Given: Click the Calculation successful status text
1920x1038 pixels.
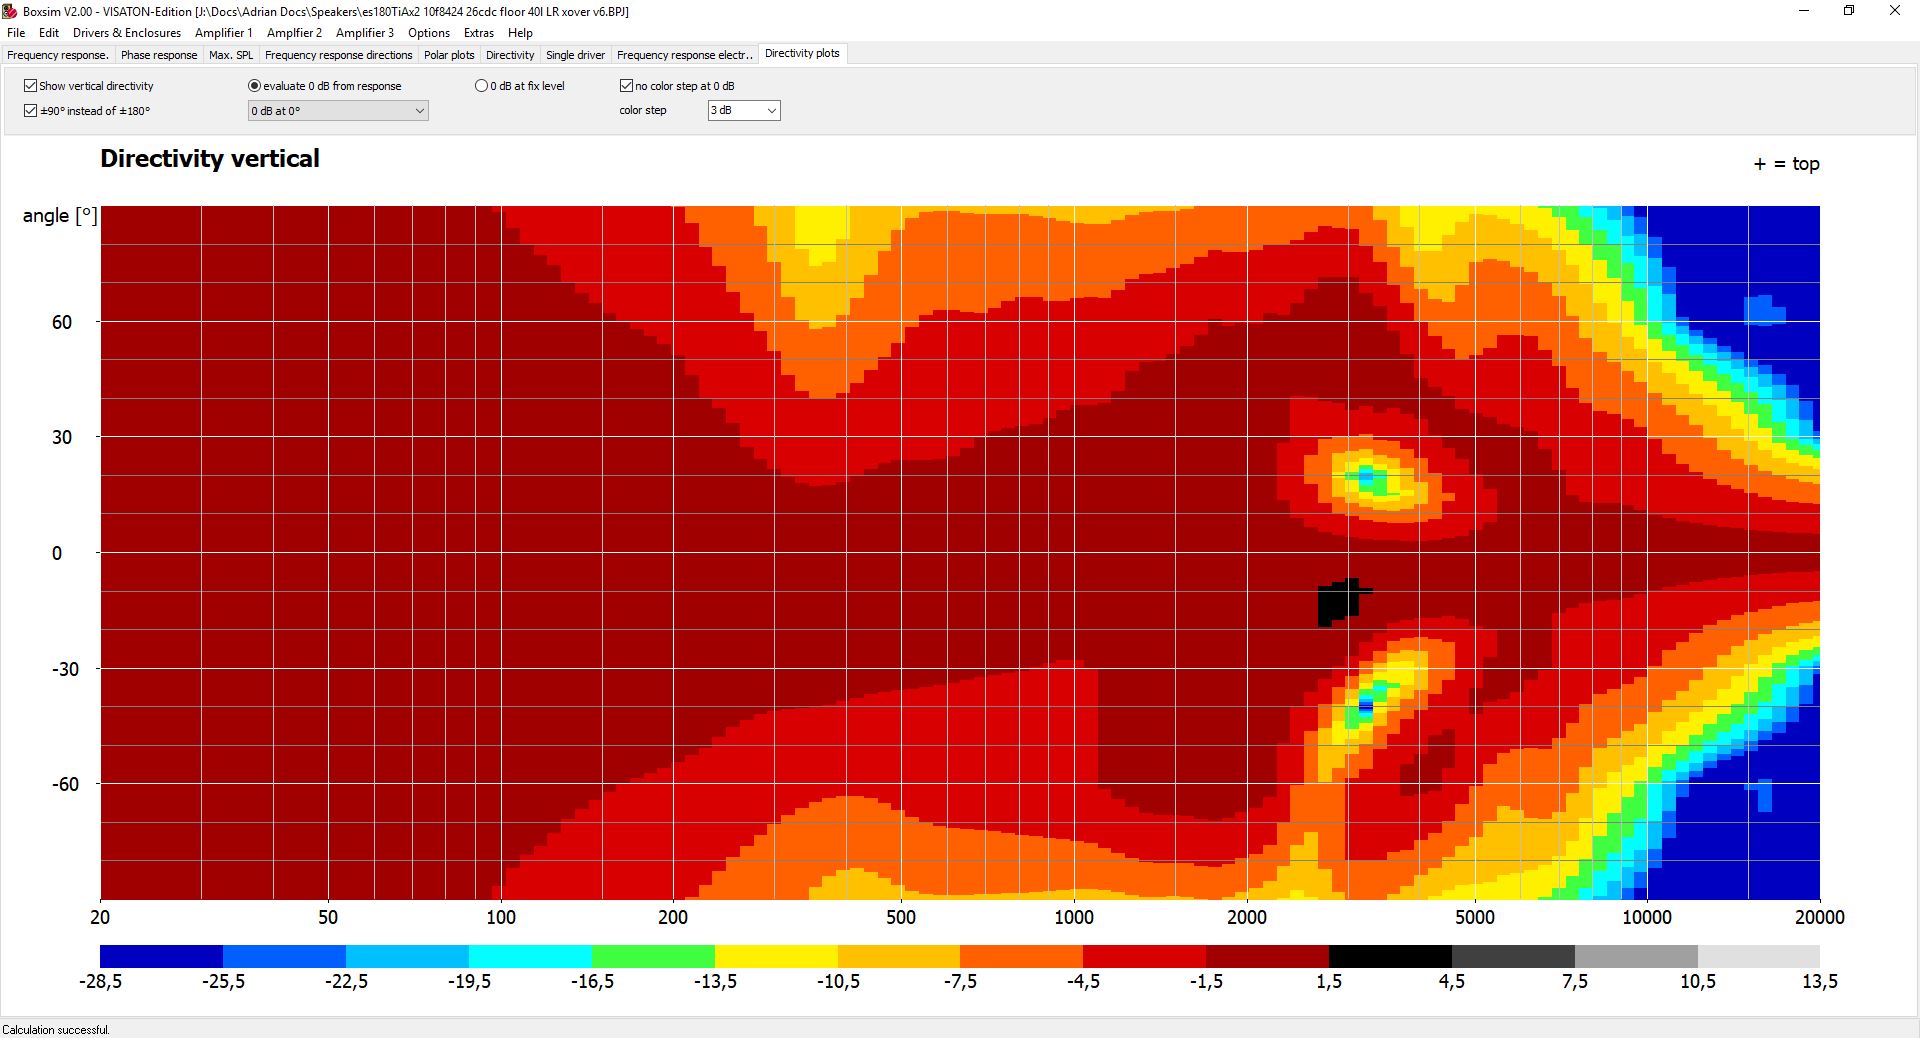Looking at the screenshot, I should tap(56, 1029).
